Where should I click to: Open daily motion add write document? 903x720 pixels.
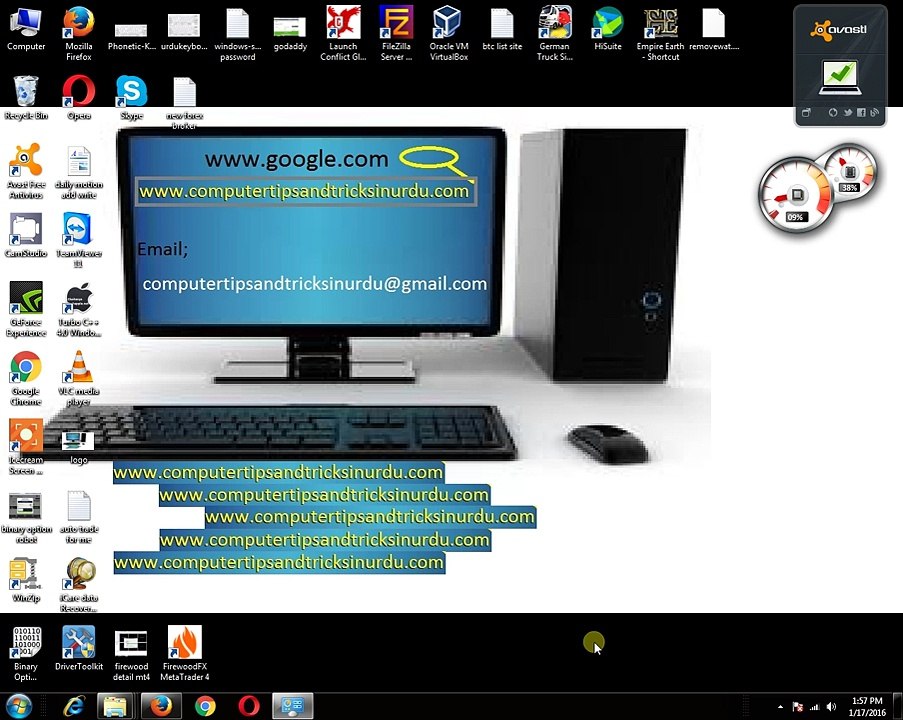79,173
